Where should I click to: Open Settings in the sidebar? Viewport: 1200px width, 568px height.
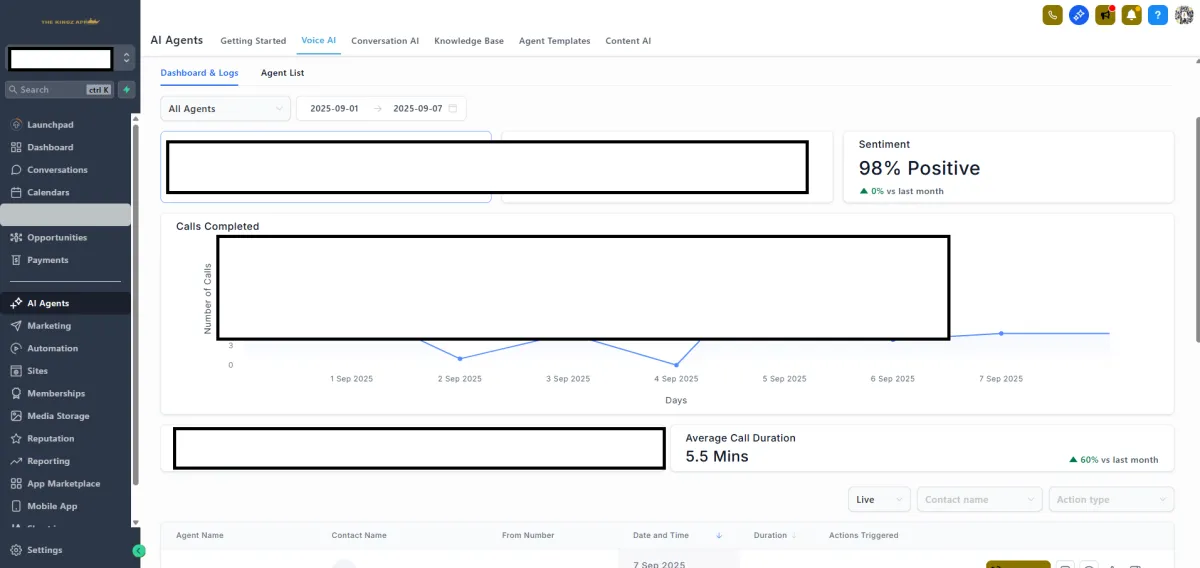tap(44, 550)
